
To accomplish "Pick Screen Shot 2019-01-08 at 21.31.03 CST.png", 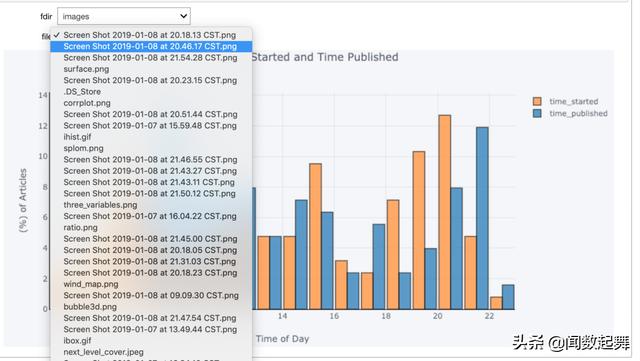I will click(151, 262).
